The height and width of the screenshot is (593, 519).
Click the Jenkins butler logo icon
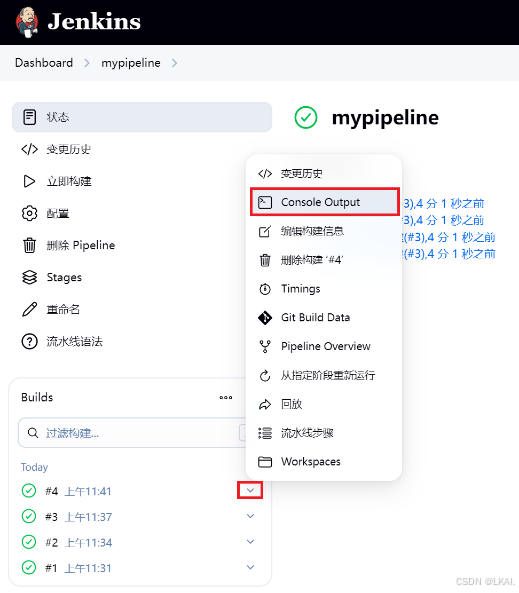pyautogui.click(x=27, y=23)
